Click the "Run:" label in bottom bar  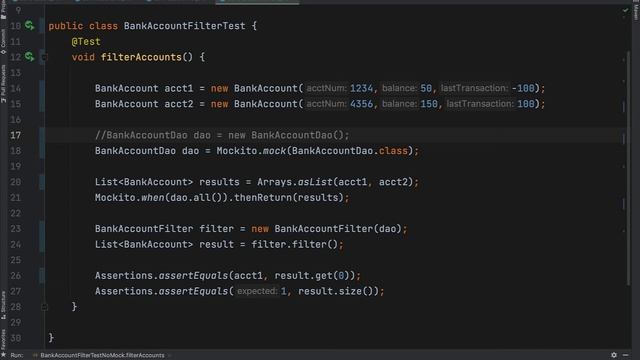(x=17, y=355)
